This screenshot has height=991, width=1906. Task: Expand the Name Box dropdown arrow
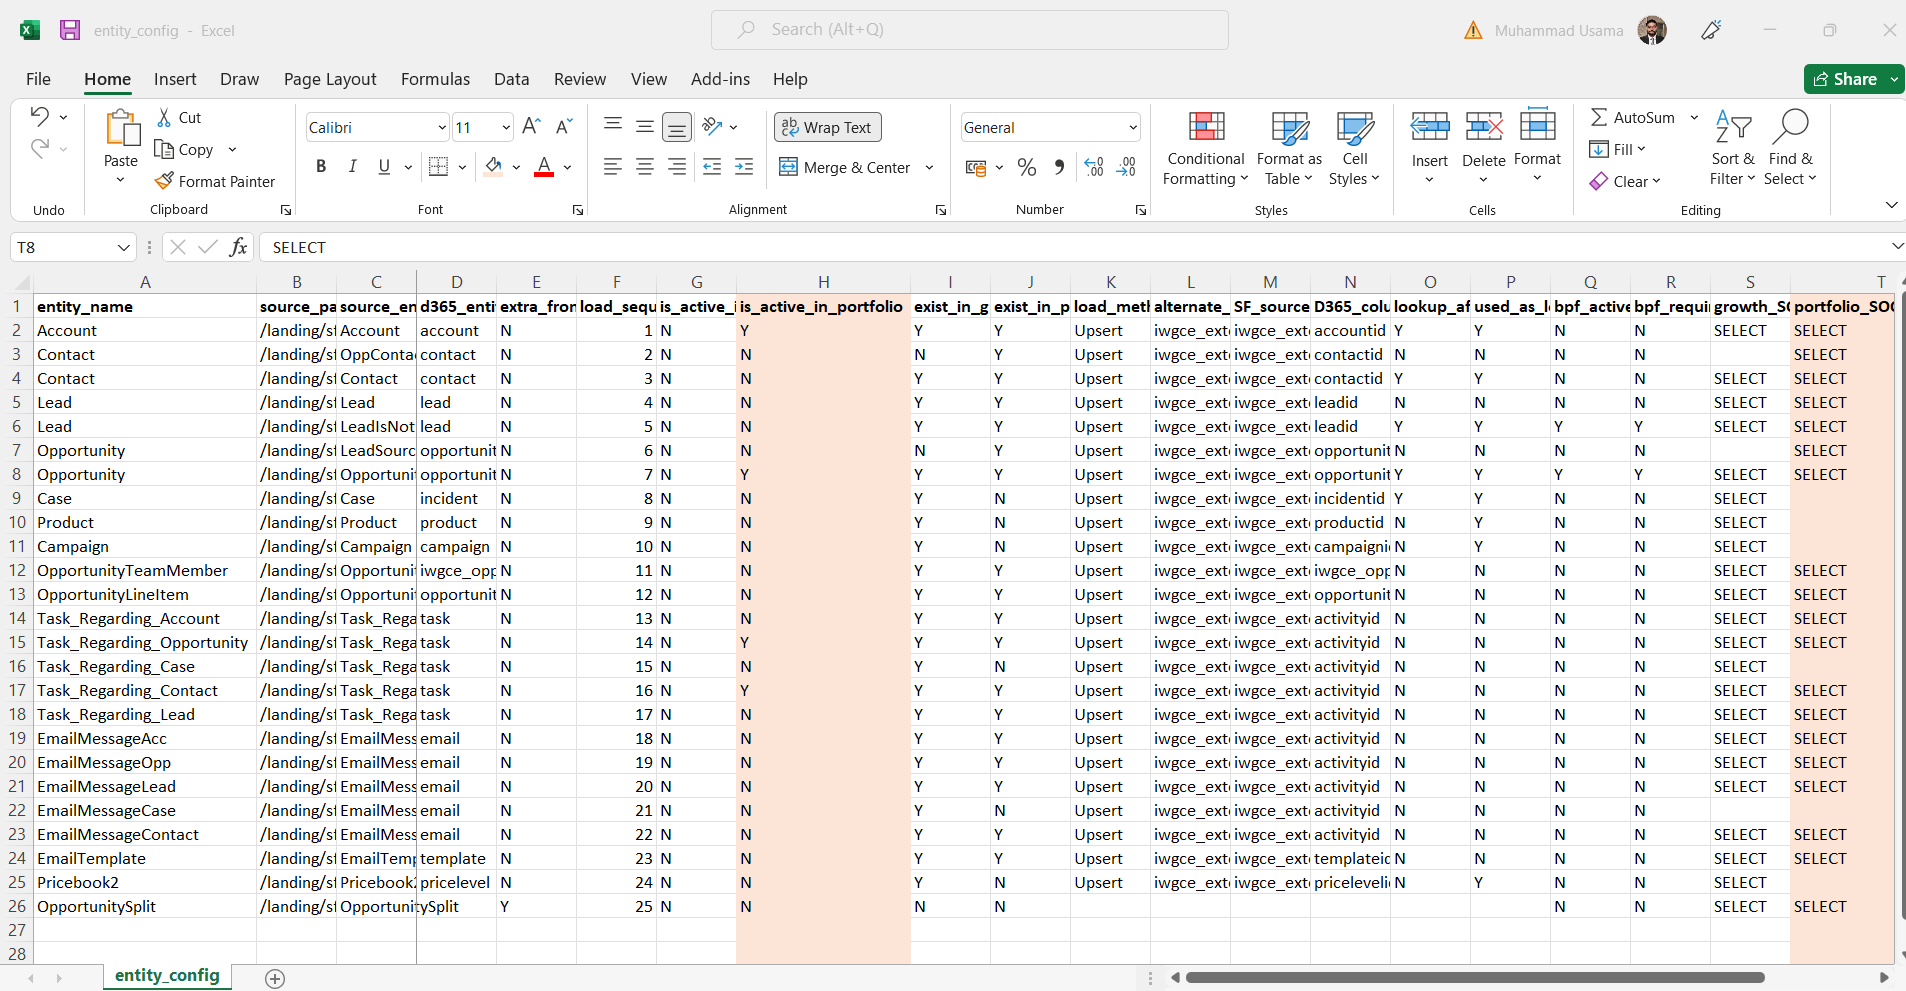click(x=124, y=247)
